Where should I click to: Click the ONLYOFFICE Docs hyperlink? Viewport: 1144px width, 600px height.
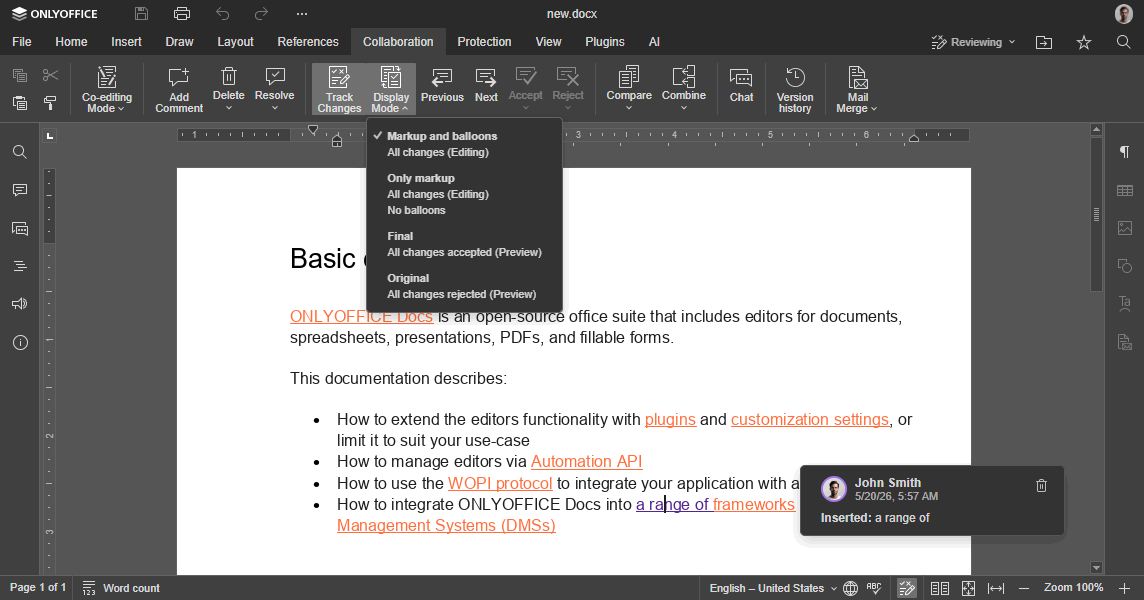[361, 316]
